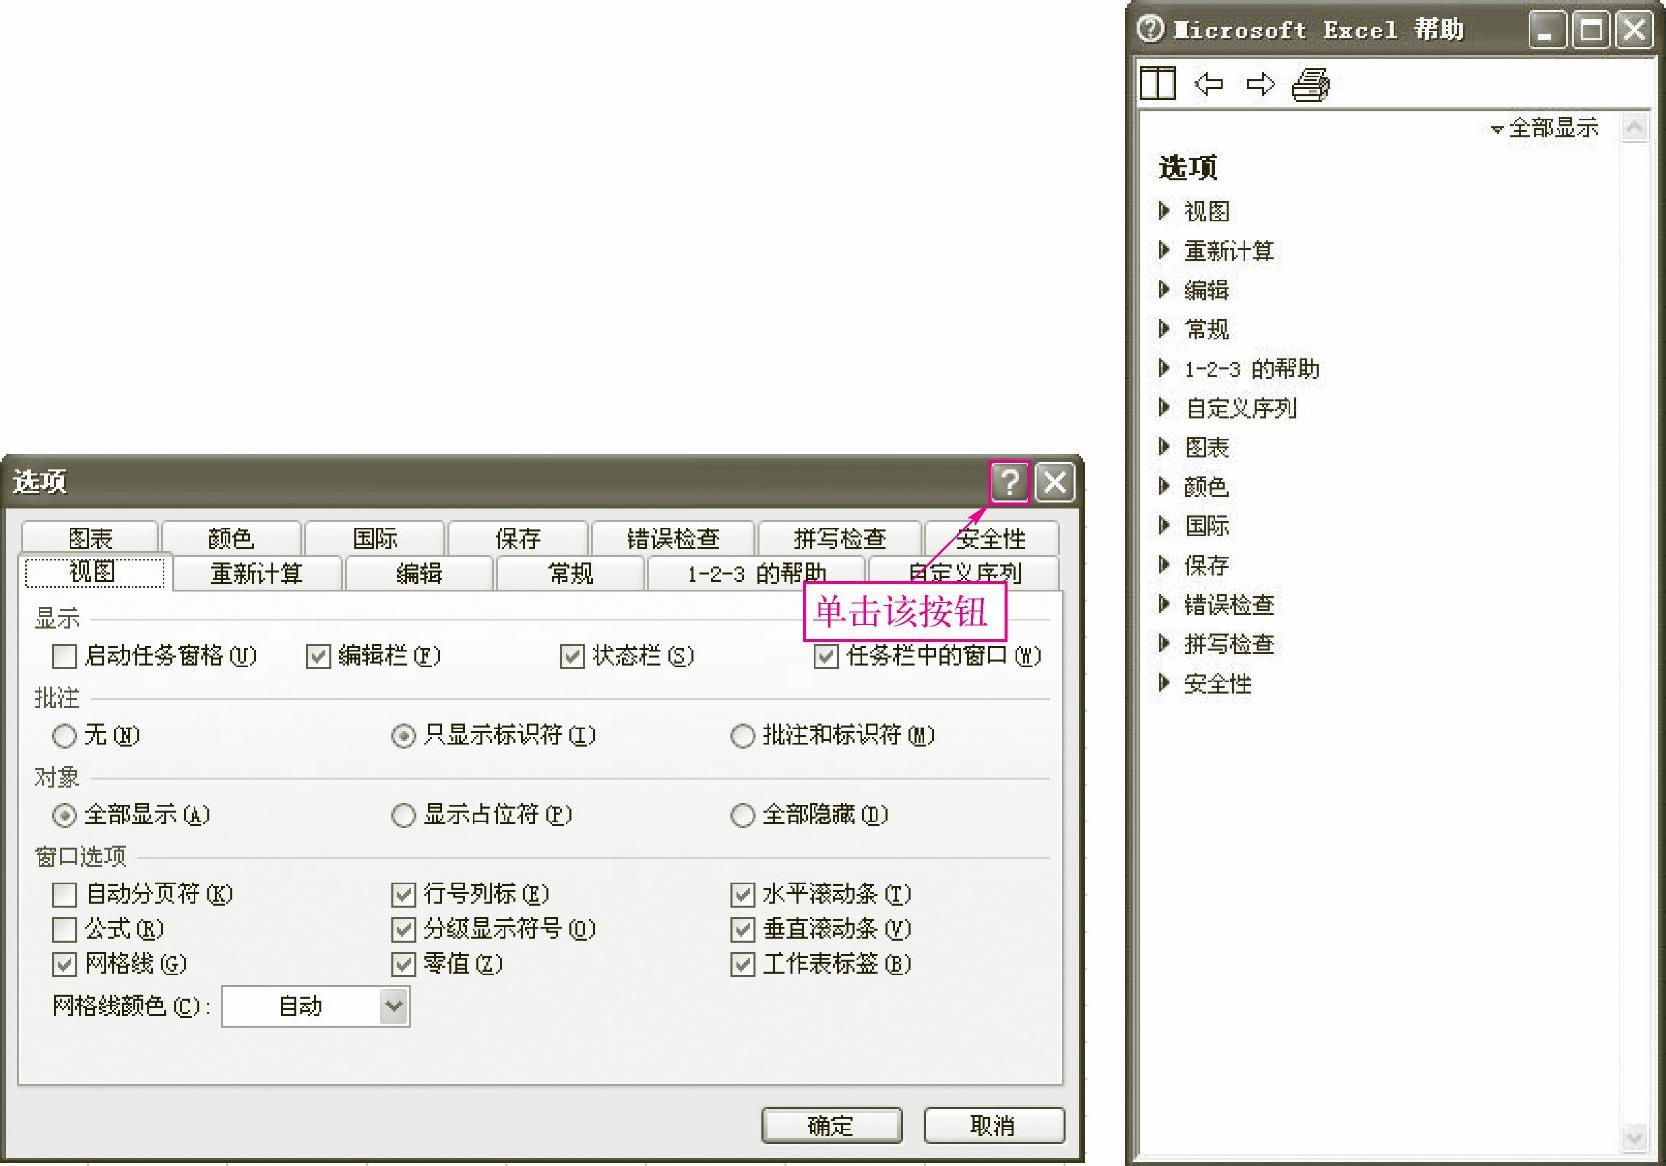Select the 视图 tab in Options
Image resolution: width=1666 pixels, height=1166 pixels.
pos(94,572)
